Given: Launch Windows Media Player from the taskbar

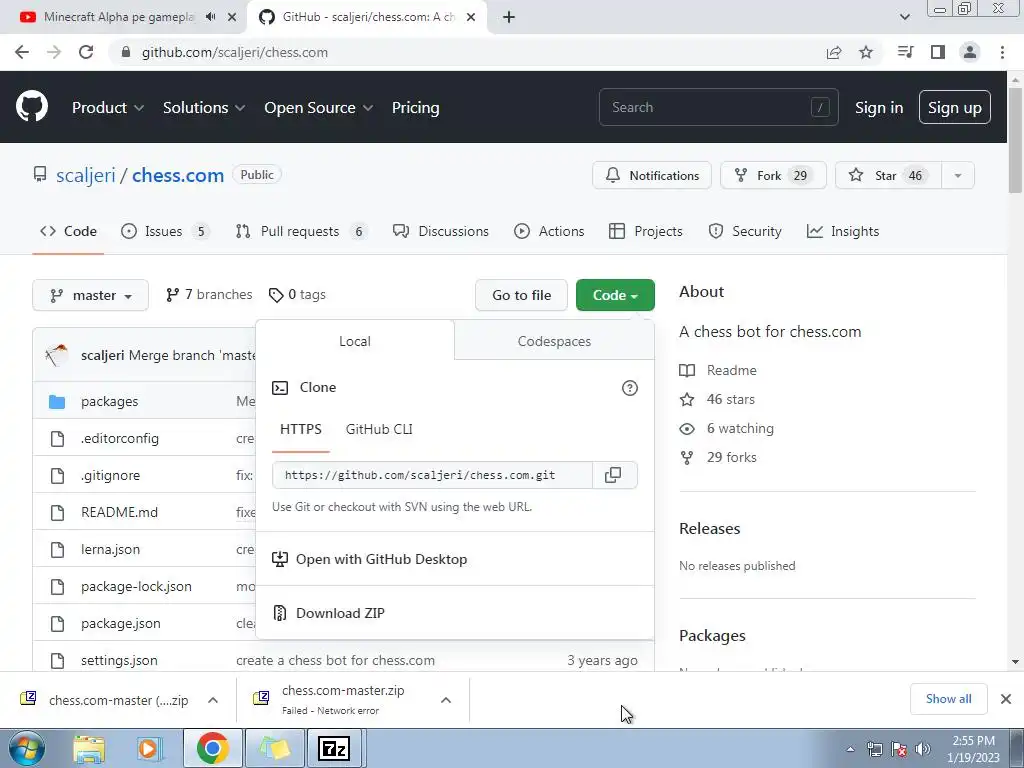Looking at the screenshot, I should click(x=149, y=748).
